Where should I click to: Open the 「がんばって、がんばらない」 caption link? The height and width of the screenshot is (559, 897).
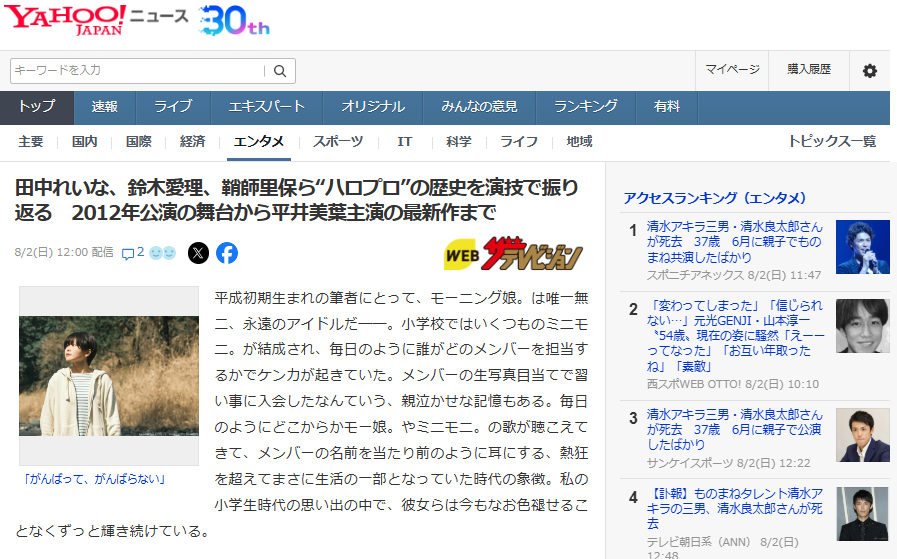click(94, 479)
